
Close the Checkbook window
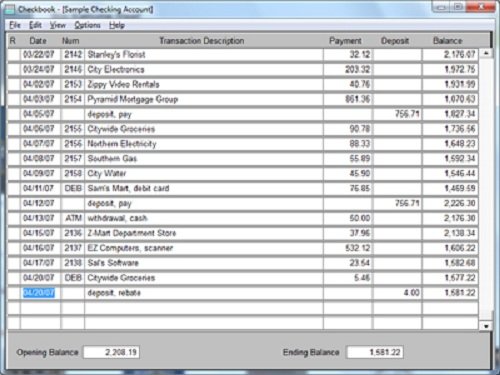(x=481, y=7)
